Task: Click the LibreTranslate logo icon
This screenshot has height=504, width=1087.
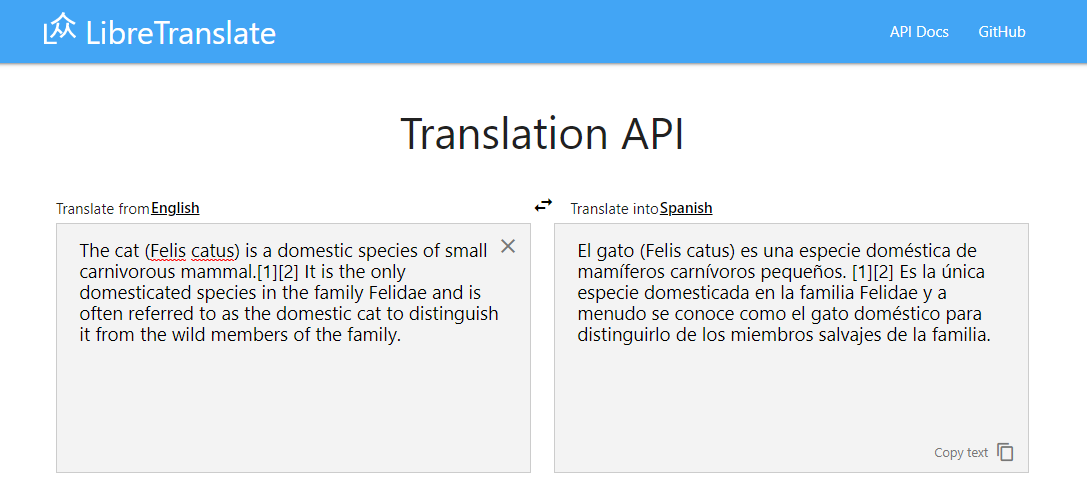Action: [60, 30]
